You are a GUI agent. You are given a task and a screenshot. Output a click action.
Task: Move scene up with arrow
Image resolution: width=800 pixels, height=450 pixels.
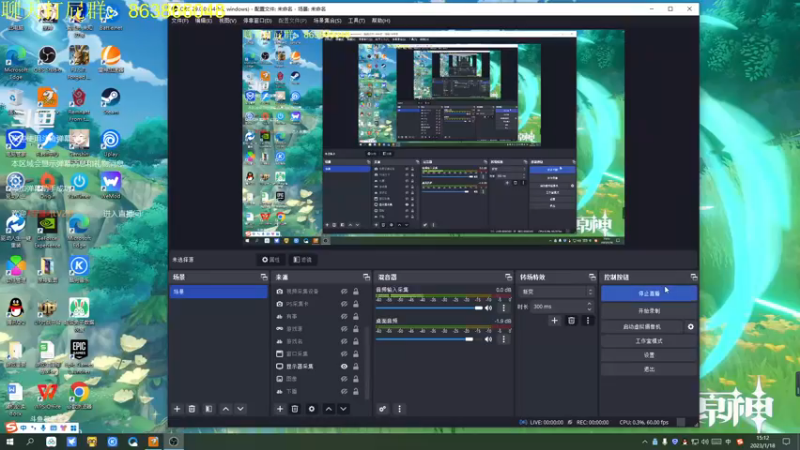point(226,409)
